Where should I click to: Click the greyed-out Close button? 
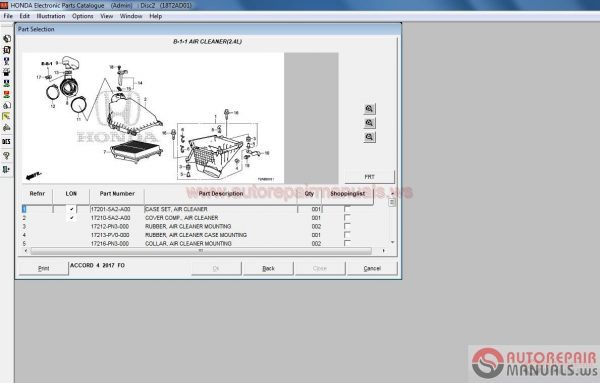pyautogui.click(x=320, y=268)
